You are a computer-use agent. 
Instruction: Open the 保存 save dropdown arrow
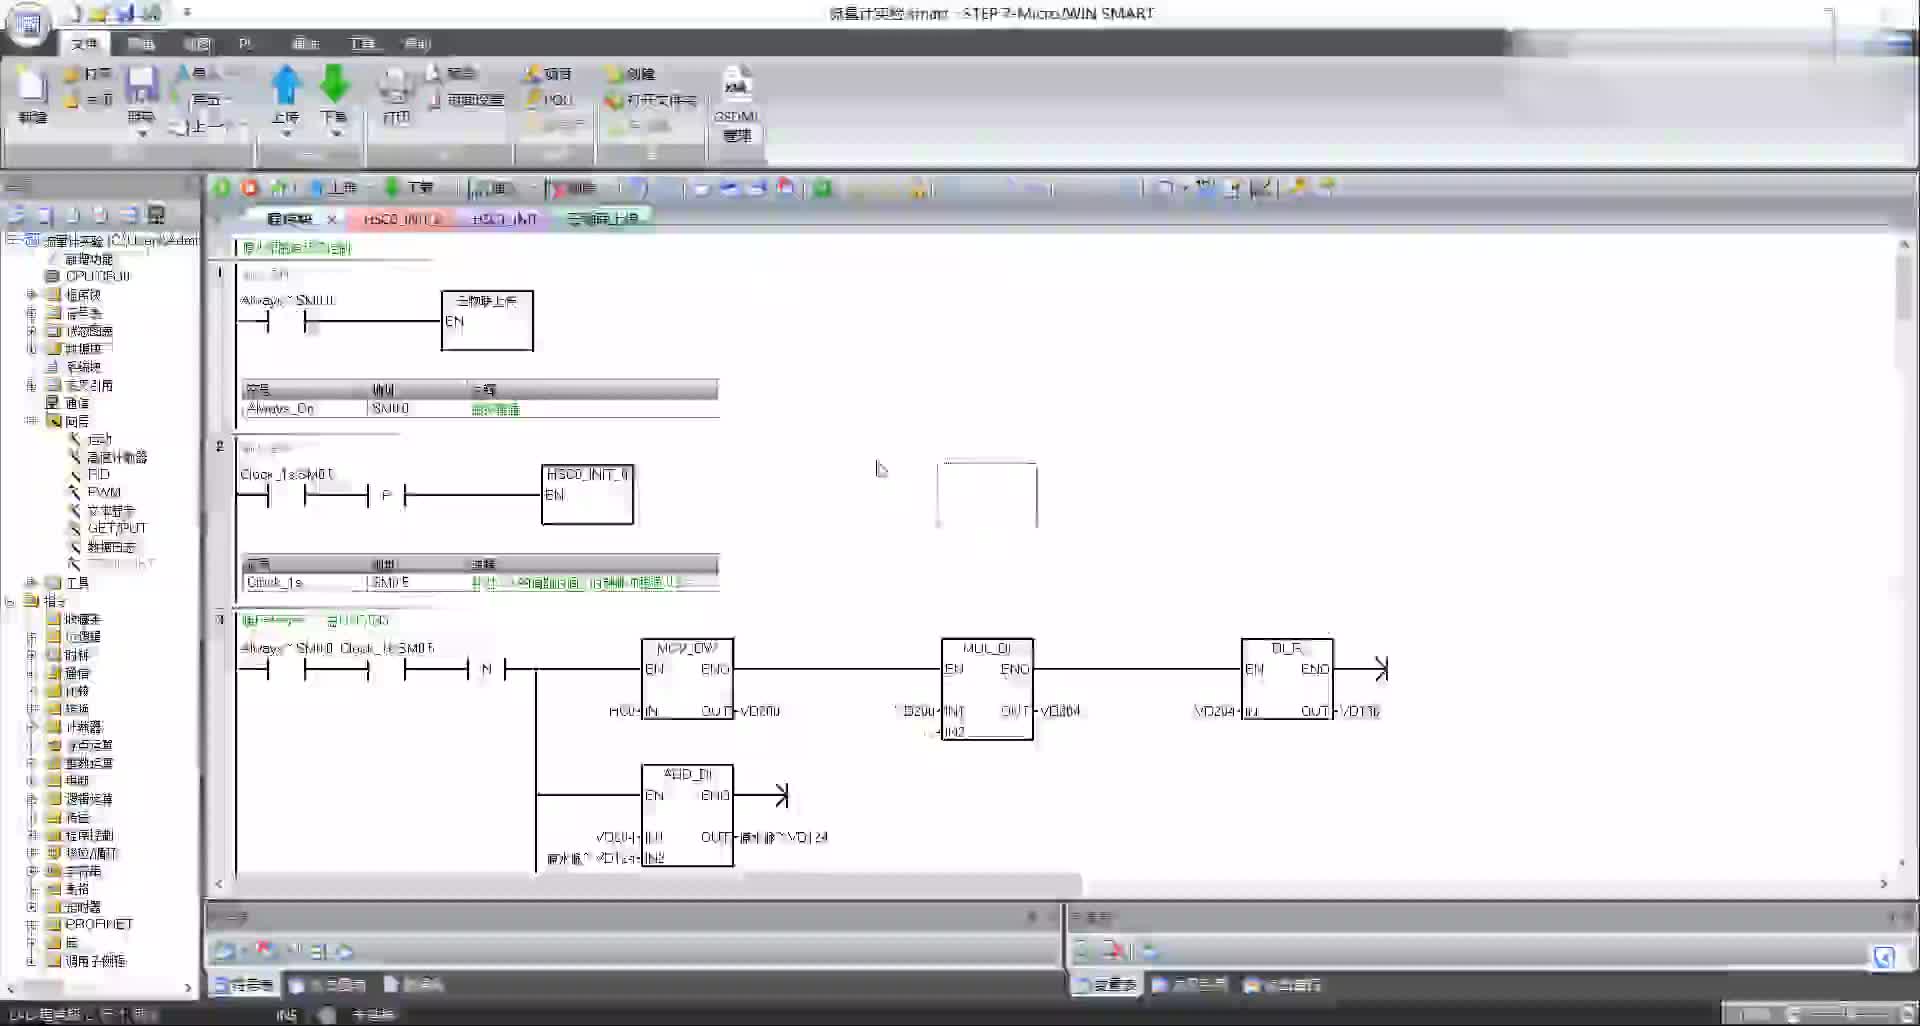pyautogui.click(x=141, y=132)
